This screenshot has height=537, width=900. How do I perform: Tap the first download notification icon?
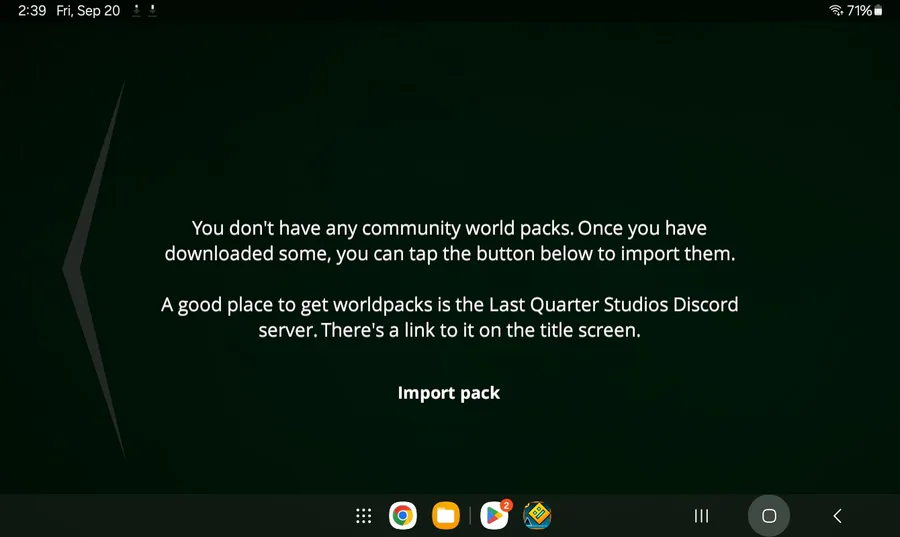[x=137, y=10]
